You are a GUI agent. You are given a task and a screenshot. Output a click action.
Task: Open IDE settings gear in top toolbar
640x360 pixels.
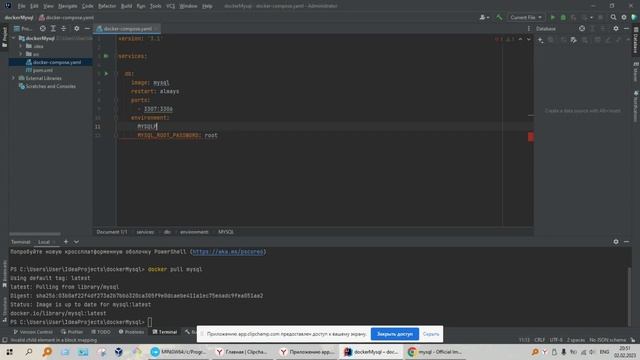(x=624, y=18)
